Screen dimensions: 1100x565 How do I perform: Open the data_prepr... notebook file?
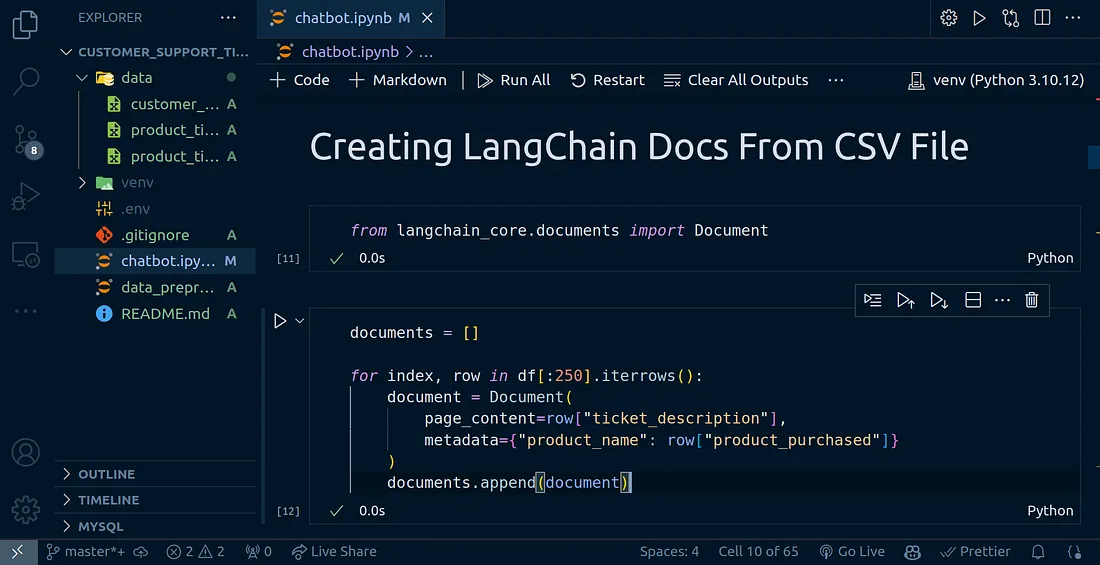[x=155, y=287]
